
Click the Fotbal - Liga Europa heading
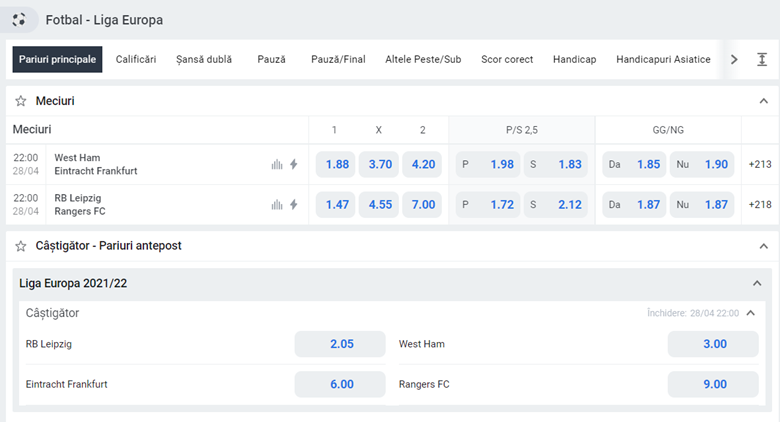click(104, 20)
